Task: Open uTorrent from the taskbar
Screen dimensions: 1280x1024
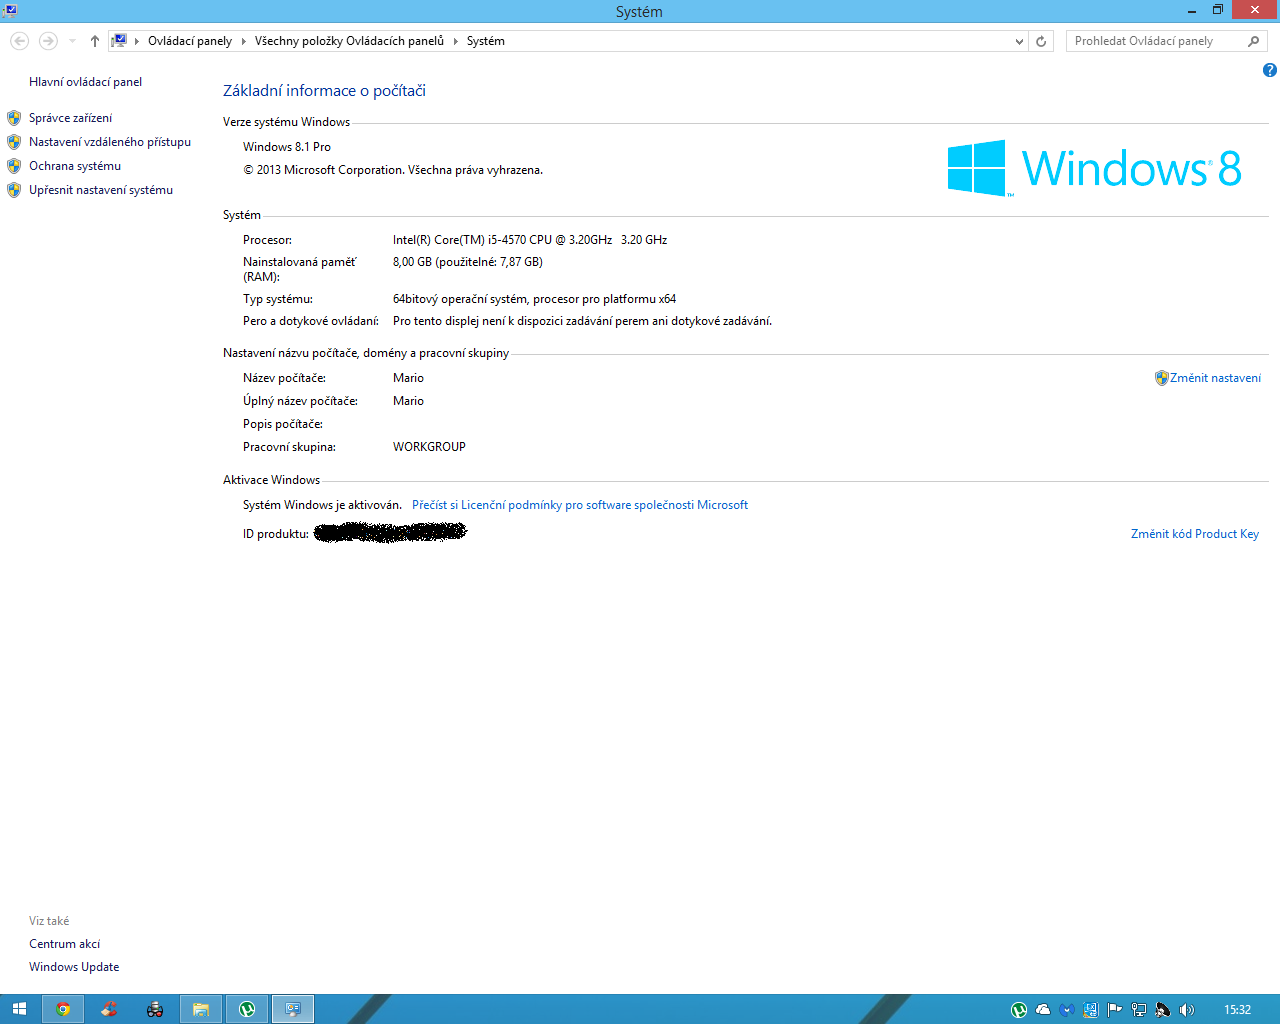Action: tap(247, 1009)
